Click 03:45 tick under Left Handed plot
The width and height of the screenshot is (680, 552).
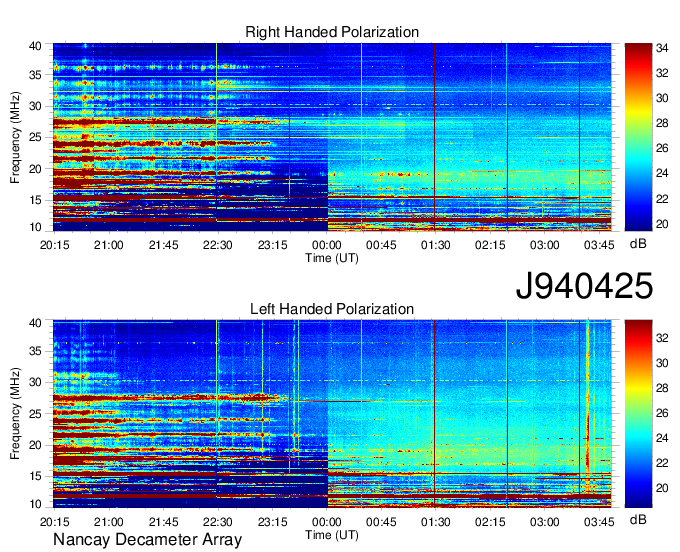[599, 522]
